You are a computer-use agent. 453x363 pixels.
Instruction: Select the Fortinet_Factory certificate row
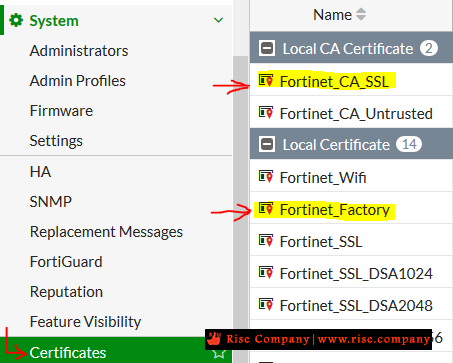click(x=351, y=208)
